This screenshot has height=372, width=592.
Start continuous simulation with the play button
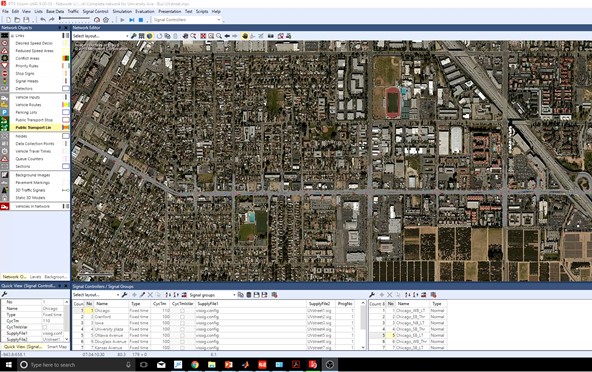[122, 20]
